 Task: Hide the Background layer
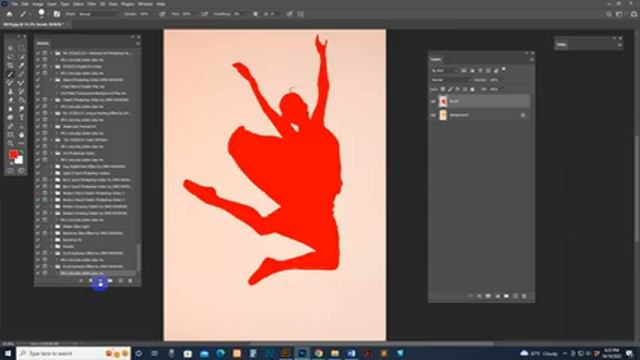[433, 115]
